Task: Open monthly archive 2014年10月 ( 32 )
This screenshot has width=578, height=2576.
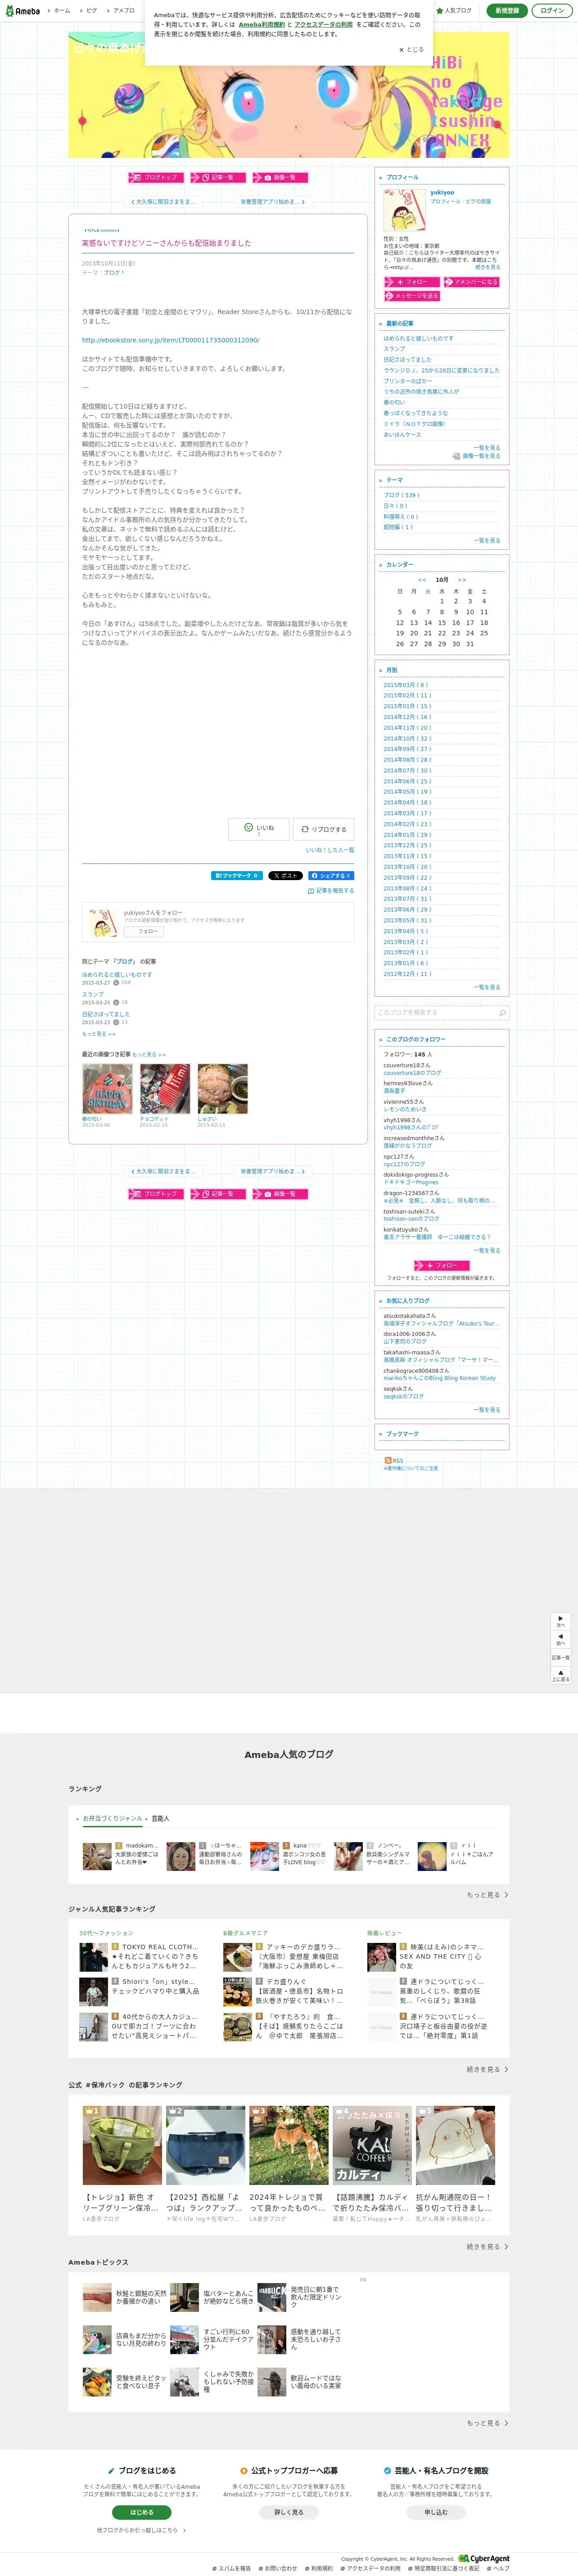Action: [407, 738]
